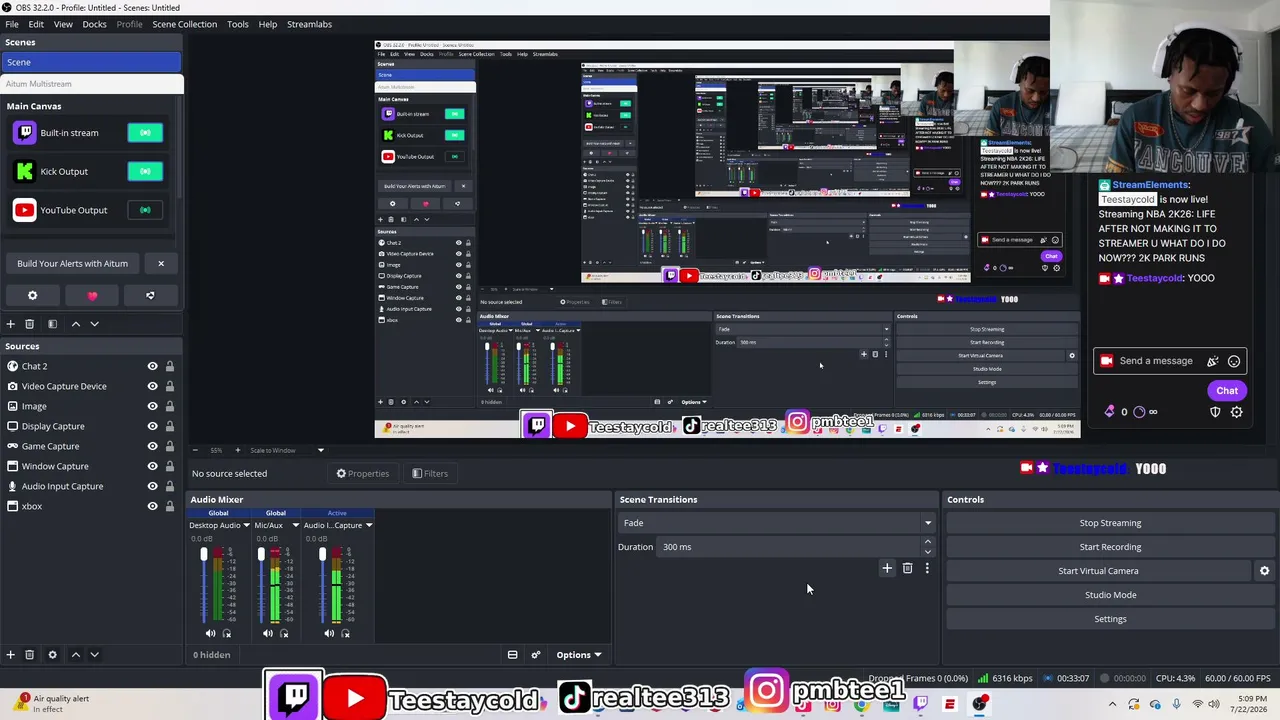Viewport: 1280px width, 720px height.
Task: Move scene down in Scenes toolbar
Action: (x=94, y=324)
